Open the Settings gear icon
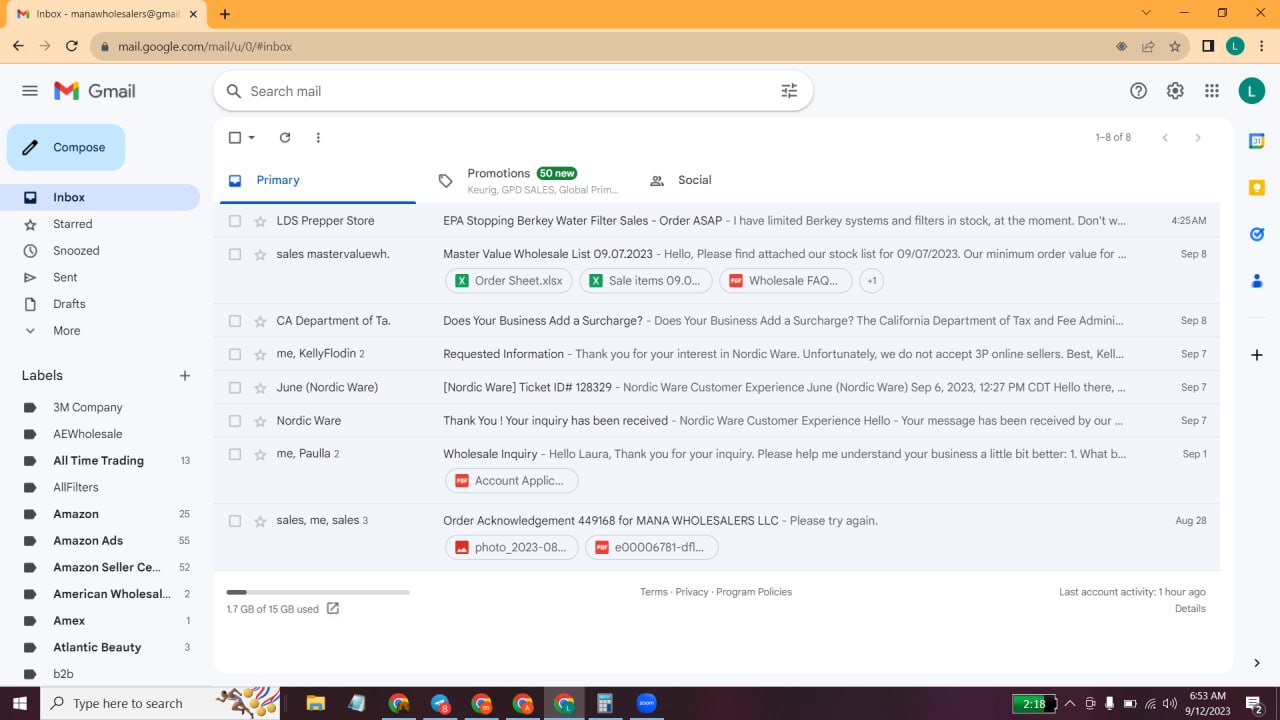The width and height of the screenshot is (1280, 720). (1175, 91)
